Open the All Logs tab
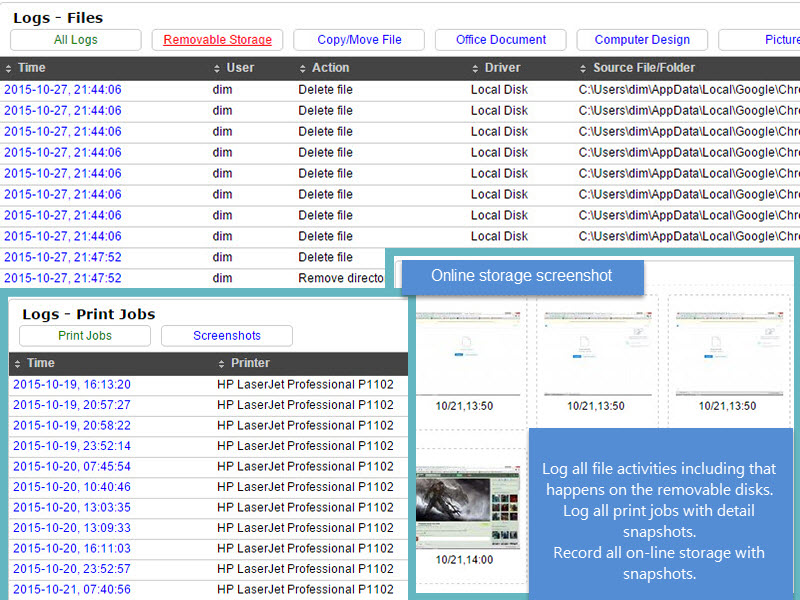 click(x=75, y=40)
